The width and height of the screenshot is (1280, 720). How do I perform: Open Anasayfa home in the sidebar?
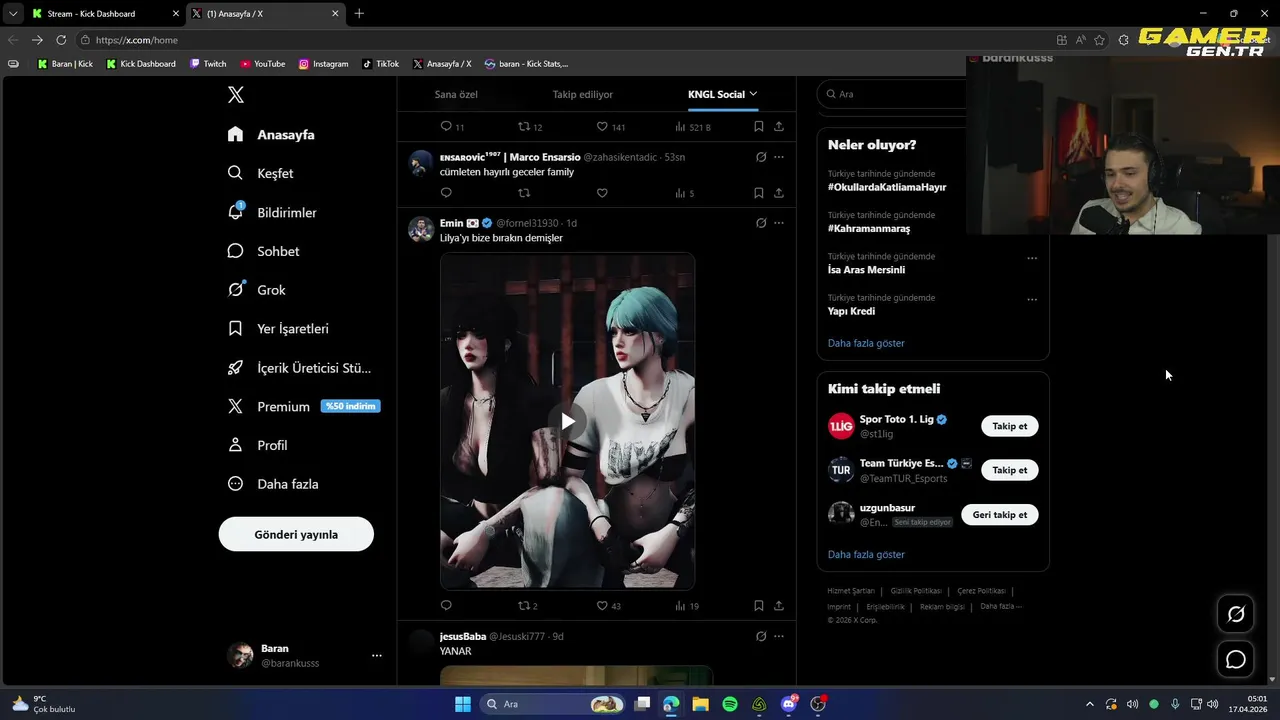[271, 134]
